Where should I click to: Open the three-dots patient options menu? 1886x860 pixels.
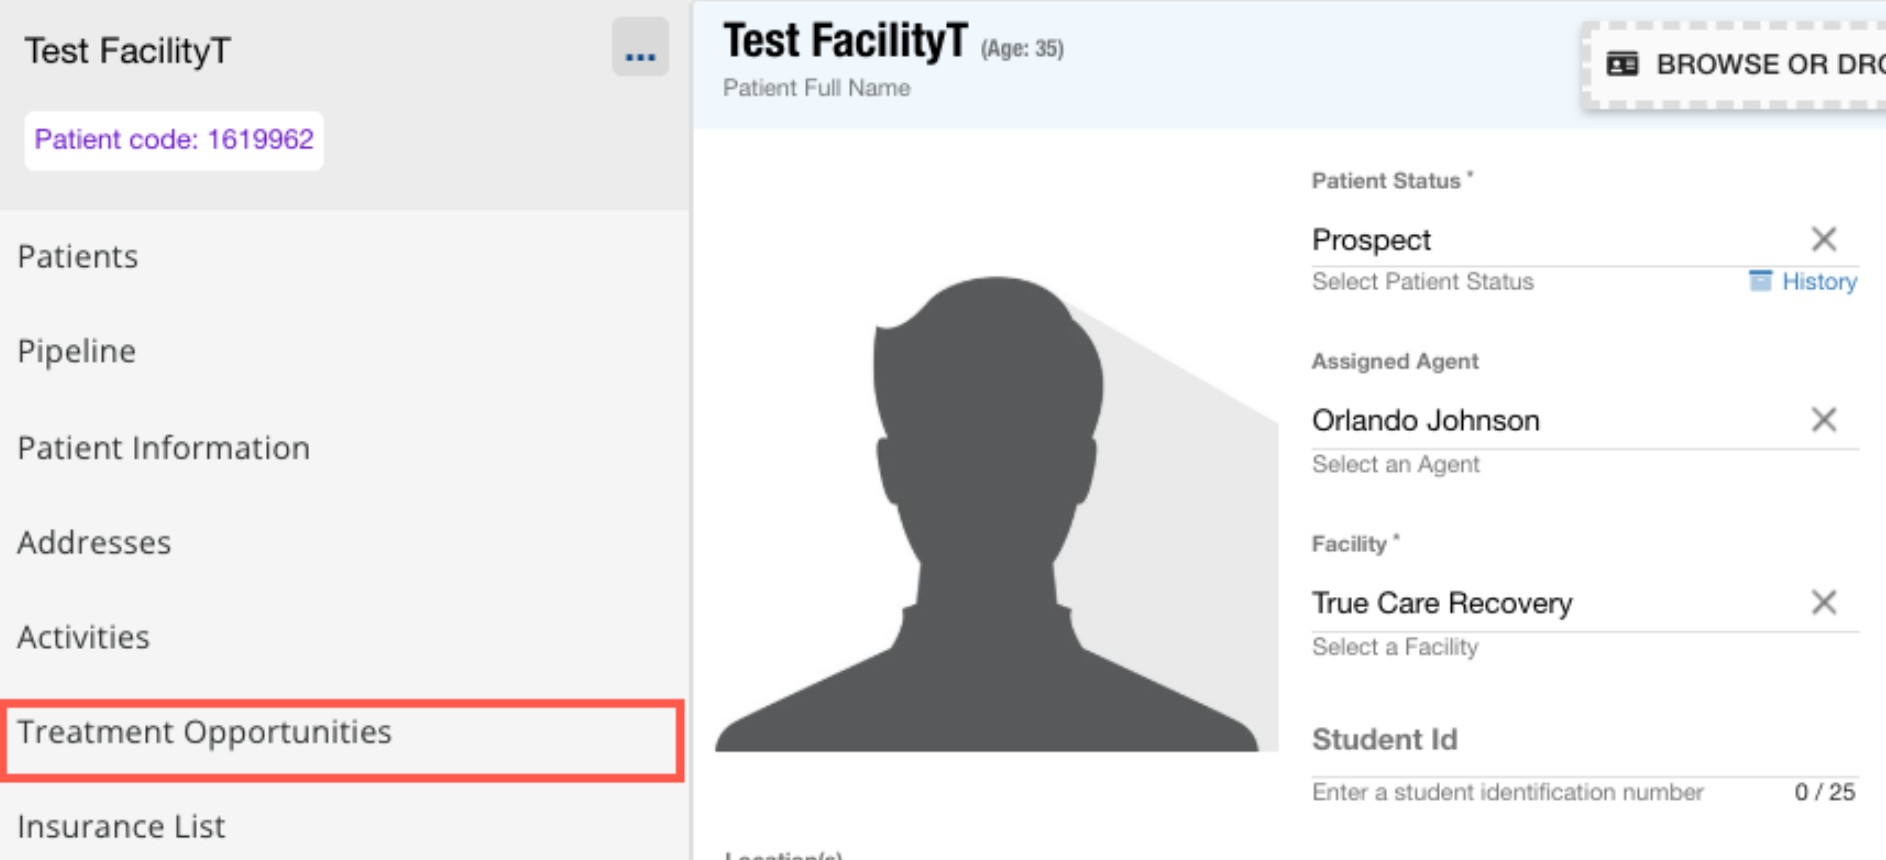click(640, 48)
